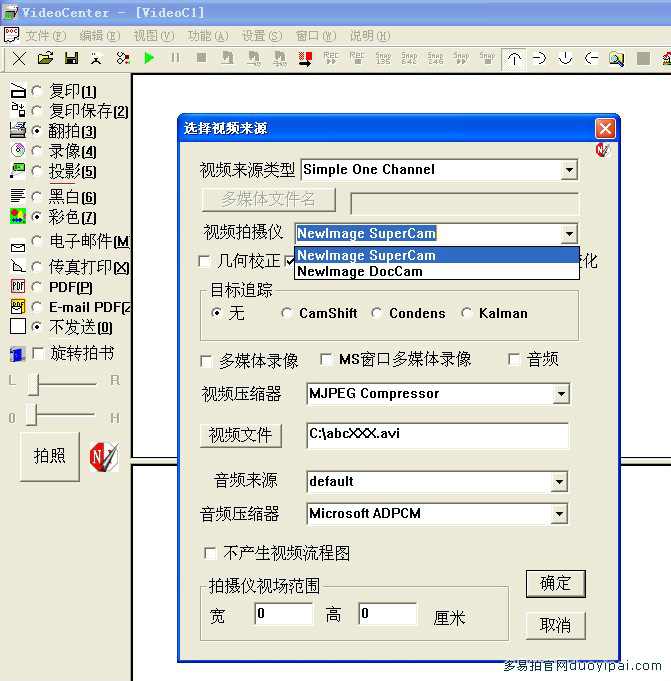Image resolution: width=671 pixels, height=681 pixels.
Task: Toggle 旋转拍书 checkbox
Action: click(38, 353)
